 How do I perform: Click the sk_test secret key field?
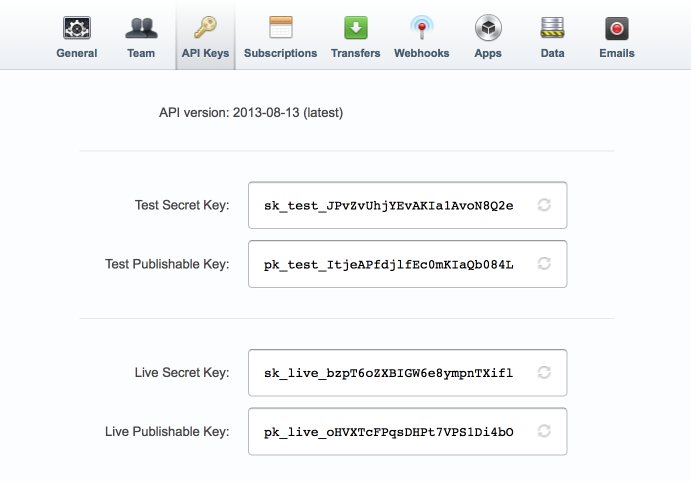point(388,206)
